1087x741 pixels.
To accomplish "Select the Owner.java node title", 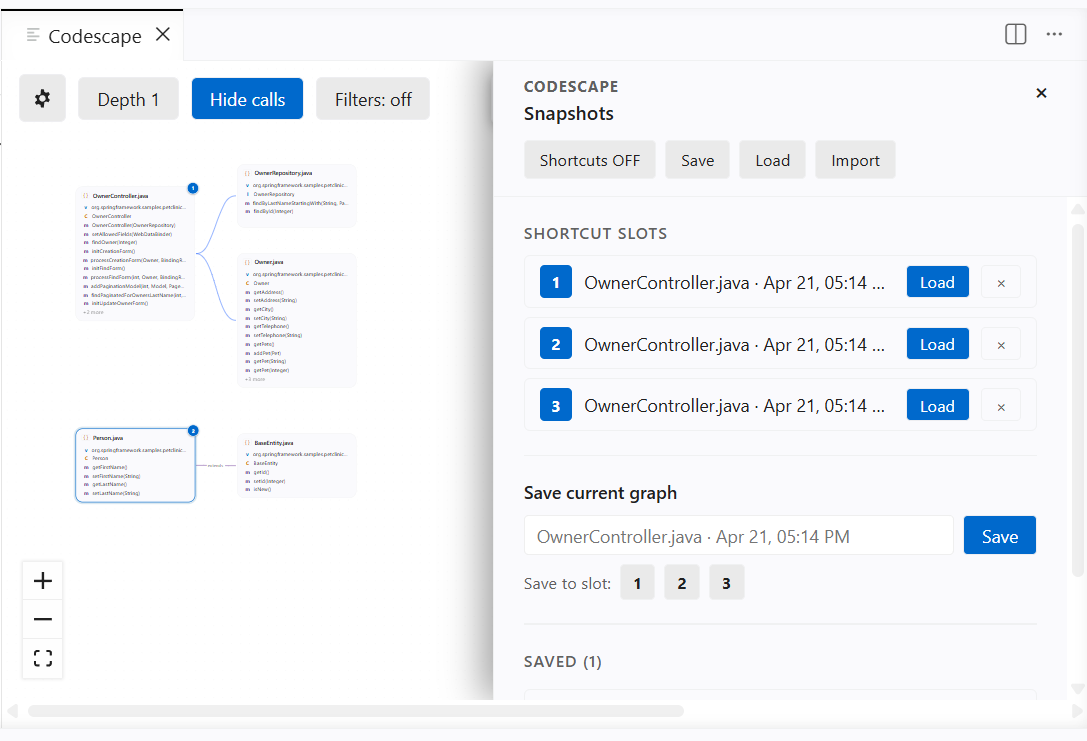I will pyautogui.click(x=268, y=263).
